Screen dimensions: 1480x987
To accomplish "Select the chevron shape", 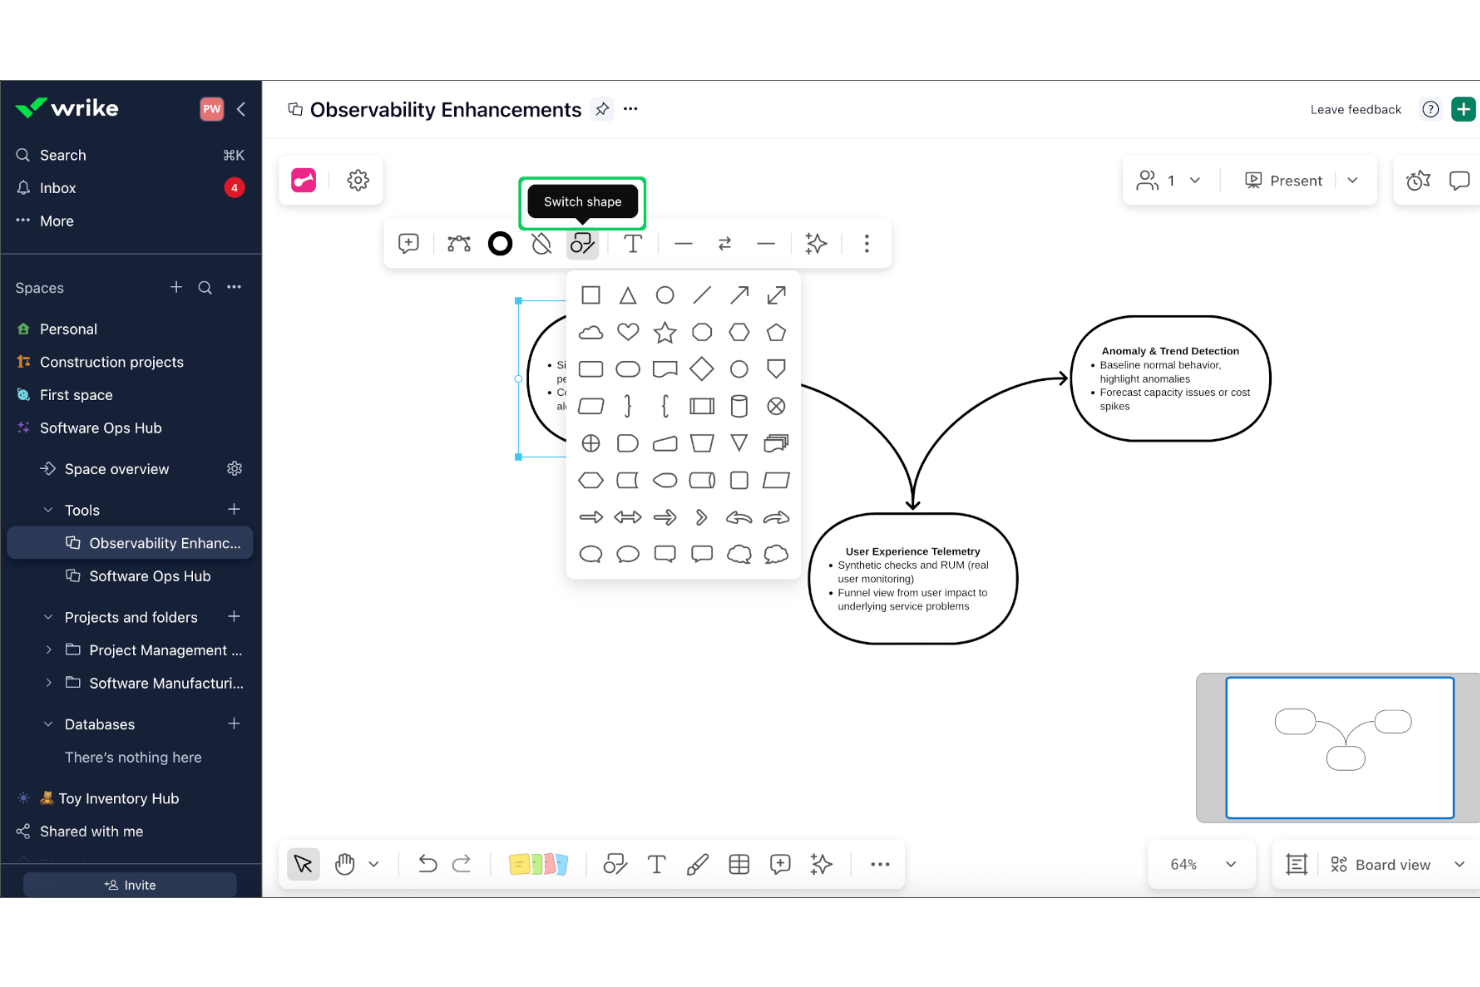I will coord(702,517).
